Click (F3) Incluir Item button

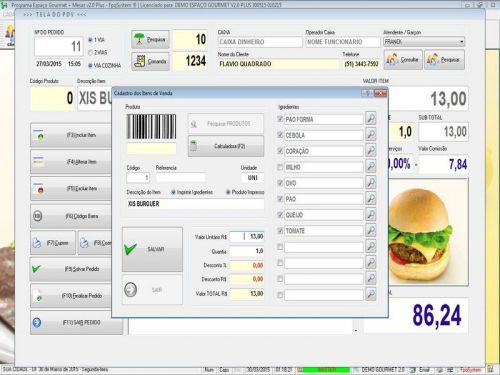71,135
